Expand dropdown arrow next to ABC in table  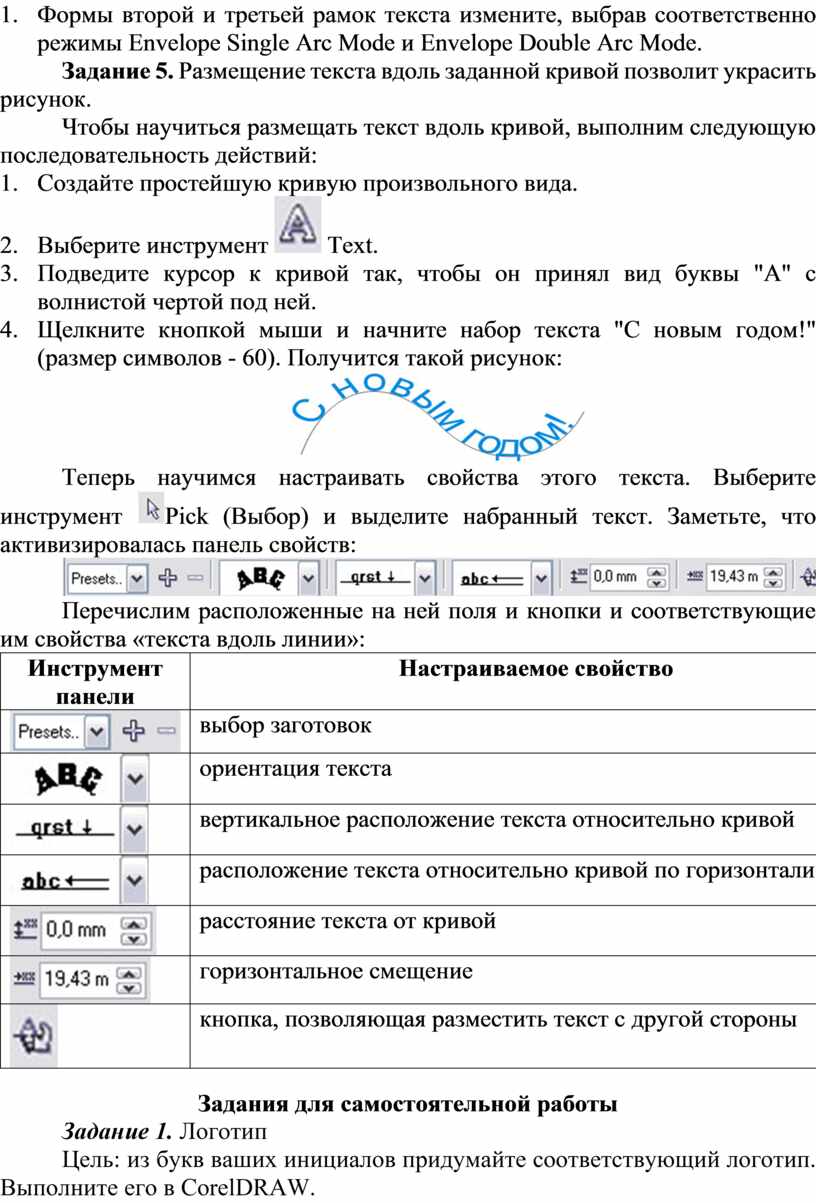[x=135, y=778]
